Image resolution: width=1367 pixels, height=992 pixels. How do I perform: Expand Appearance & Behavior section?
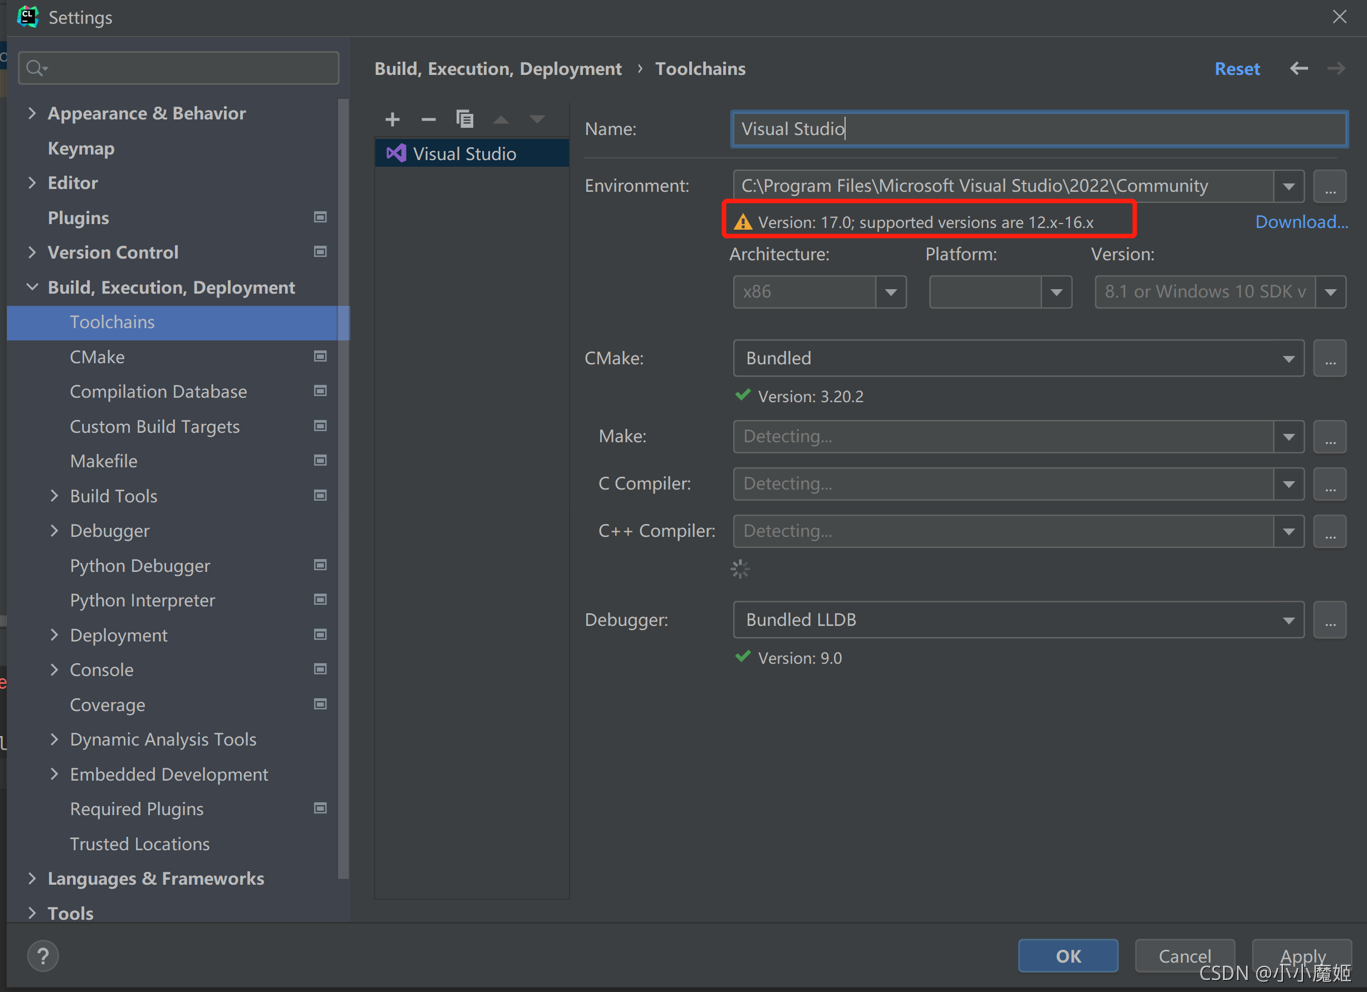pos(32,113)
